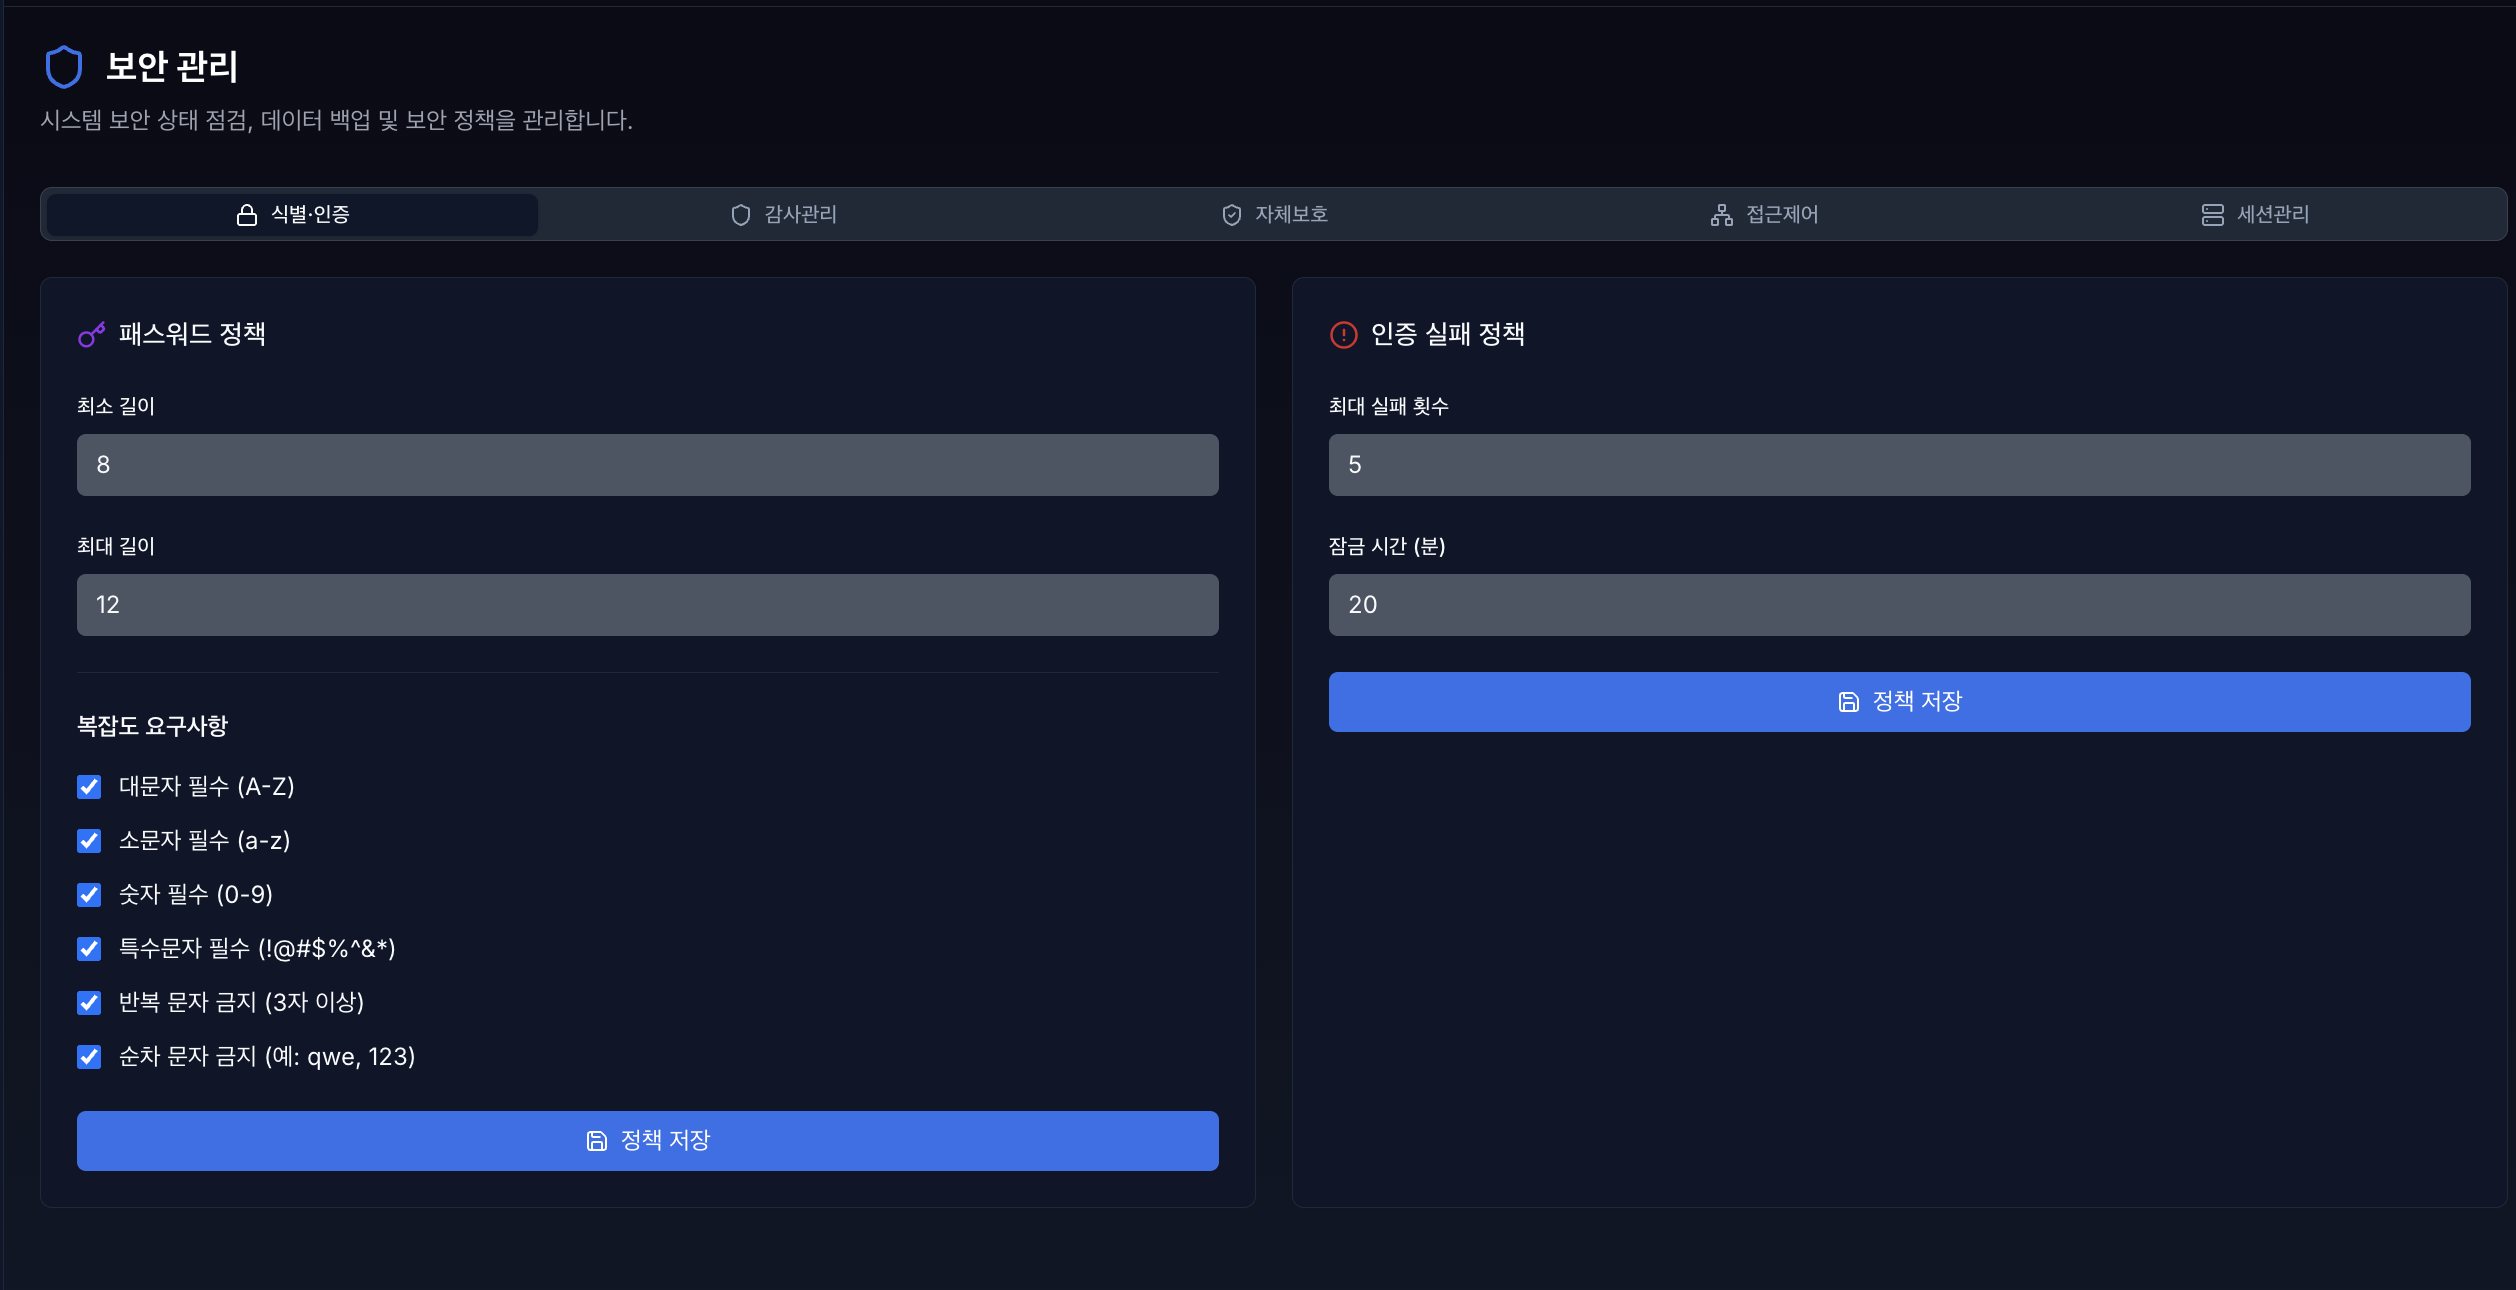Focus the 잠금 시간 (분) input field
The height and width of the screenshot is (1290, 2516).
(1899, 605)
